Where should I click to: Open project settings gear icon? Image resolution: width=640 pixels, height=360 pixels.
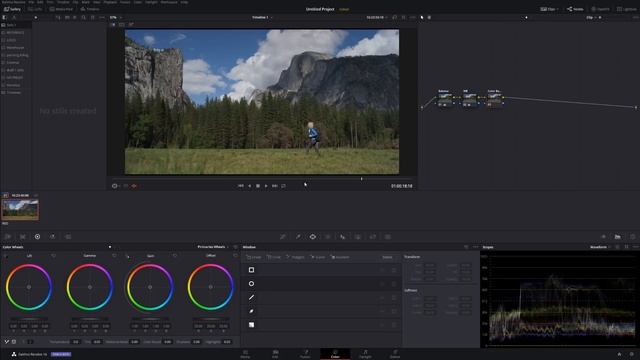[632, 354]
